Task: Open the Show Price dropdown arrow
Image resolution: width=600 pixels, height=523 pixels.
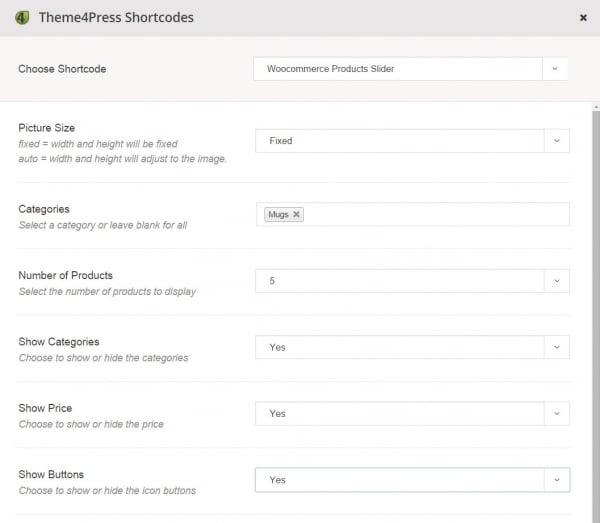Action: pos(557,414)
